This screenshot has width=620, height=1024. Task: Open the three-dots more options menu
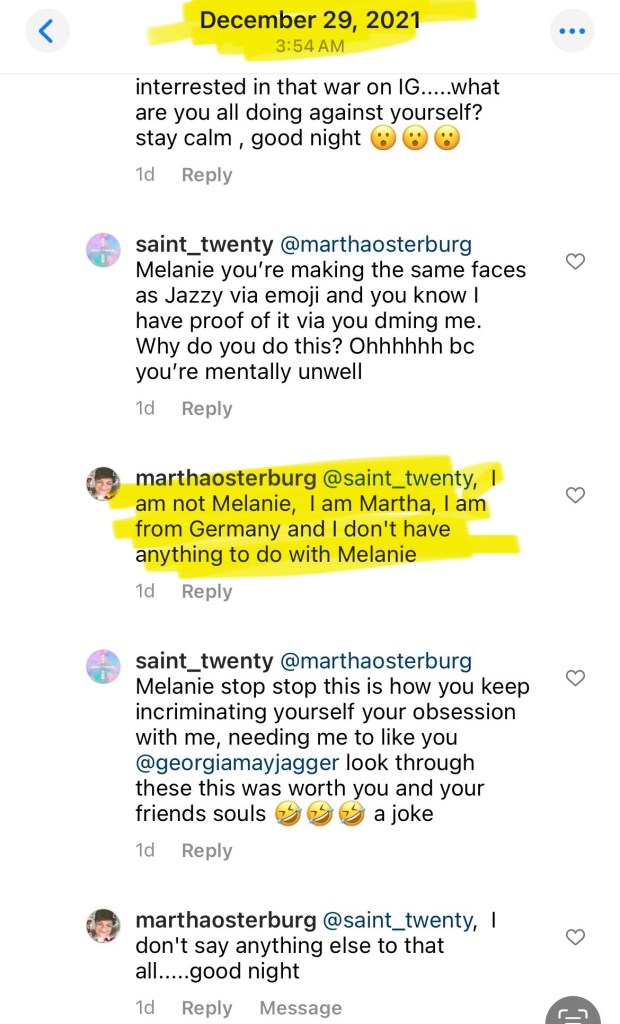pos(572,32)
